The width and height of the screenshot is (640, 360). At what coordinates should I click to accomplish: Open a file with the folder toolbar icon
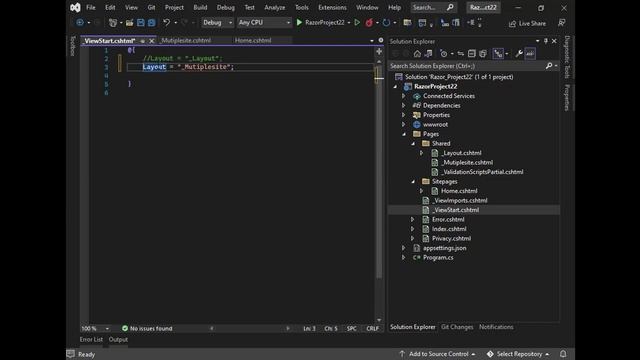[129, 23]
